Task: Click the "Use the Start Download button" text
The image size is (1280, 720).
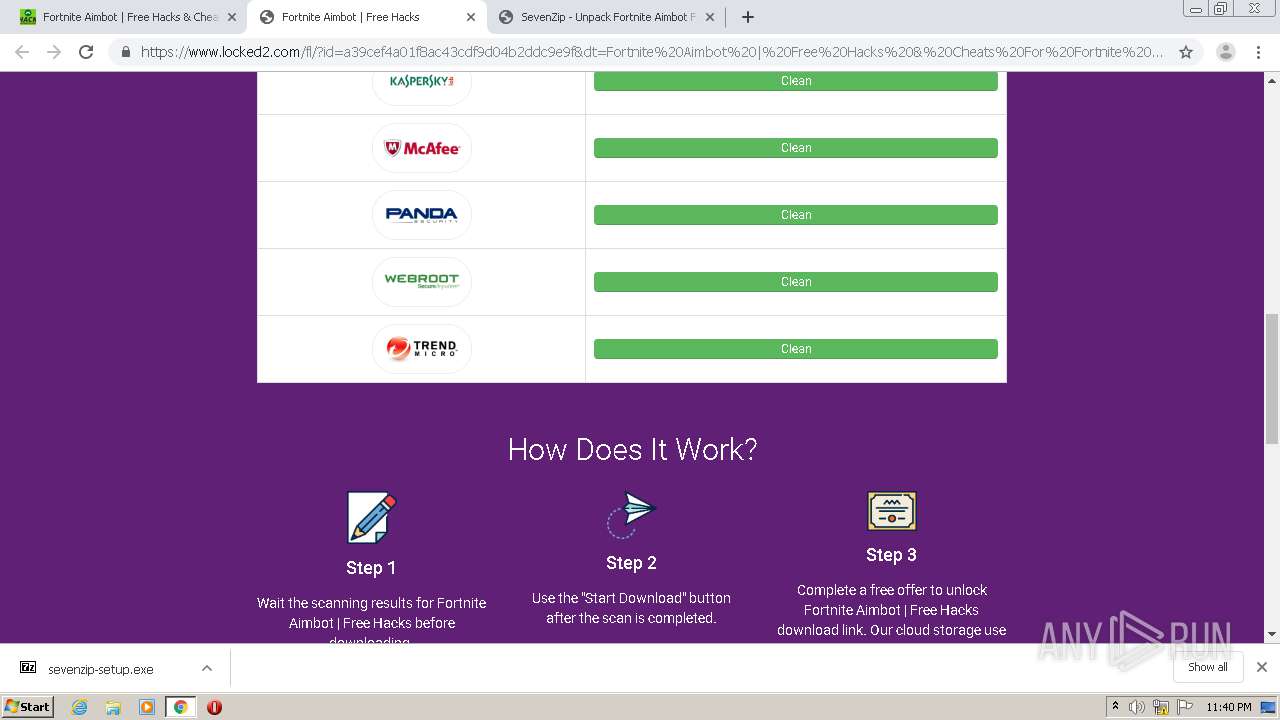Action: pos(631,608)
